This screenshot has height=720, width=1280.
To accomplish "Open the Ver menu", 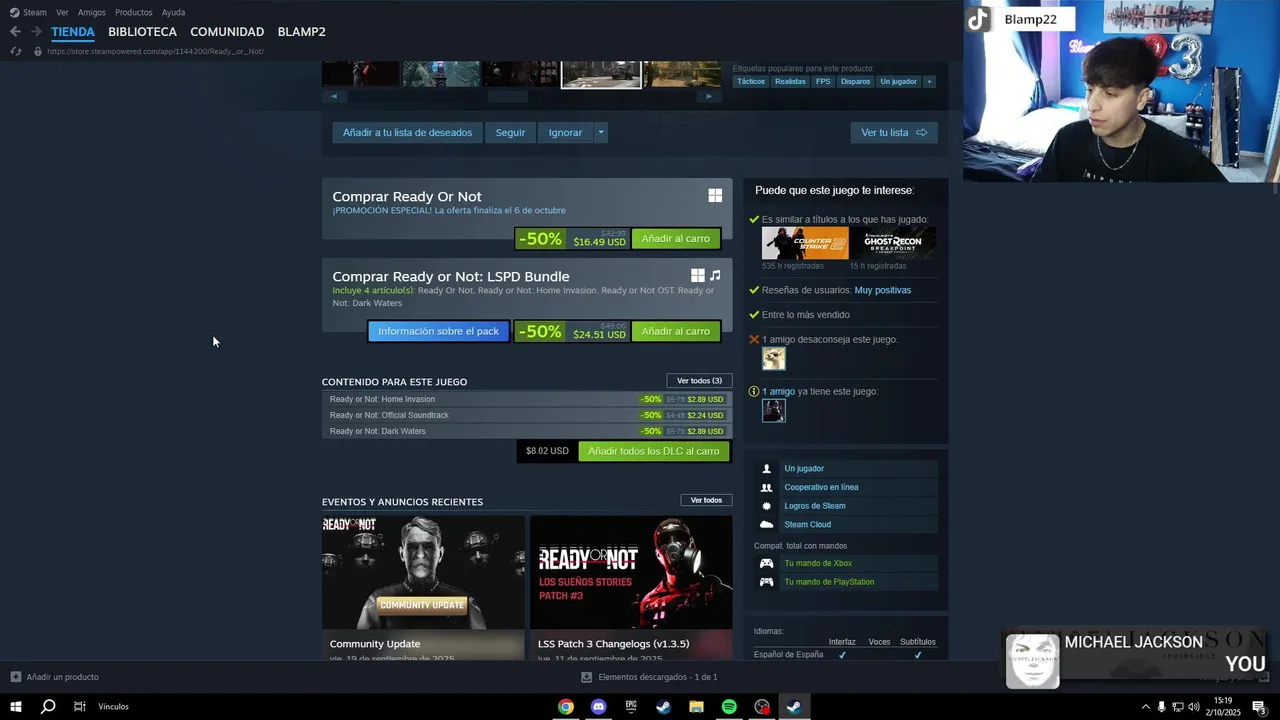I will tap(62, 12).
